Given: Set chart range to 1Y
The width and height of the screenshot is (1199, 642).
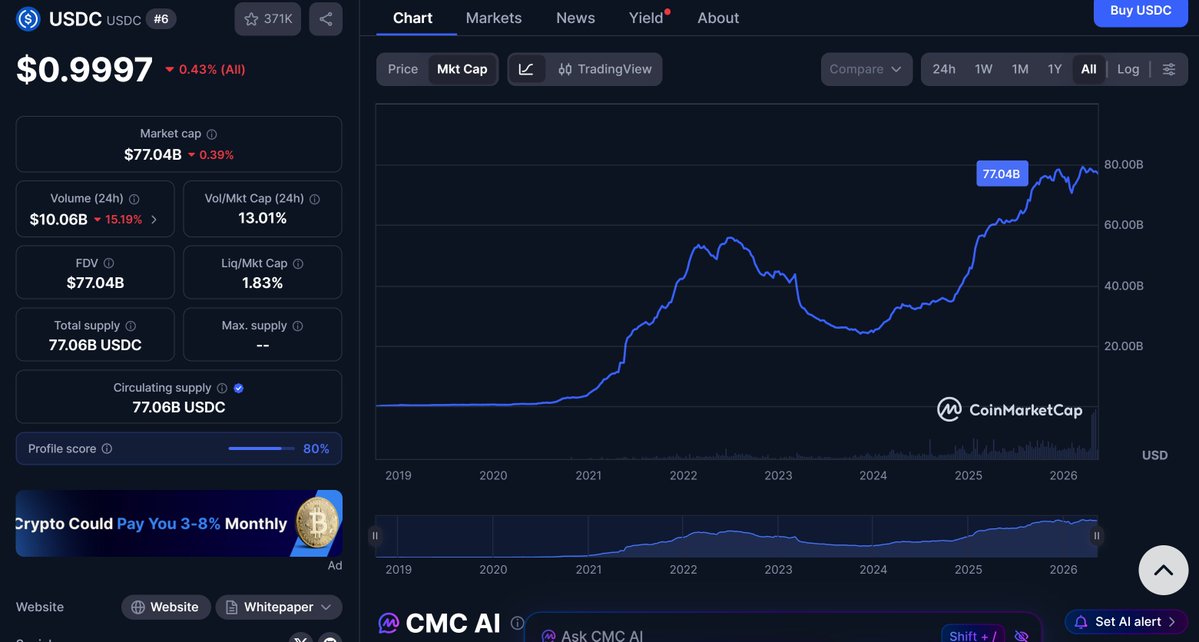Looking at the screenshot, I should 1054,69.
